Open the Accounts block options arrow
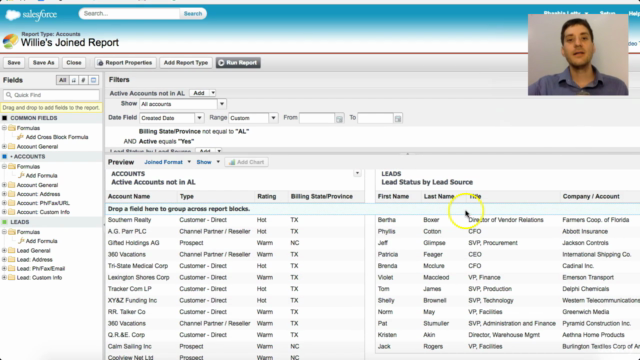640x360 pixels. (357, 173)
